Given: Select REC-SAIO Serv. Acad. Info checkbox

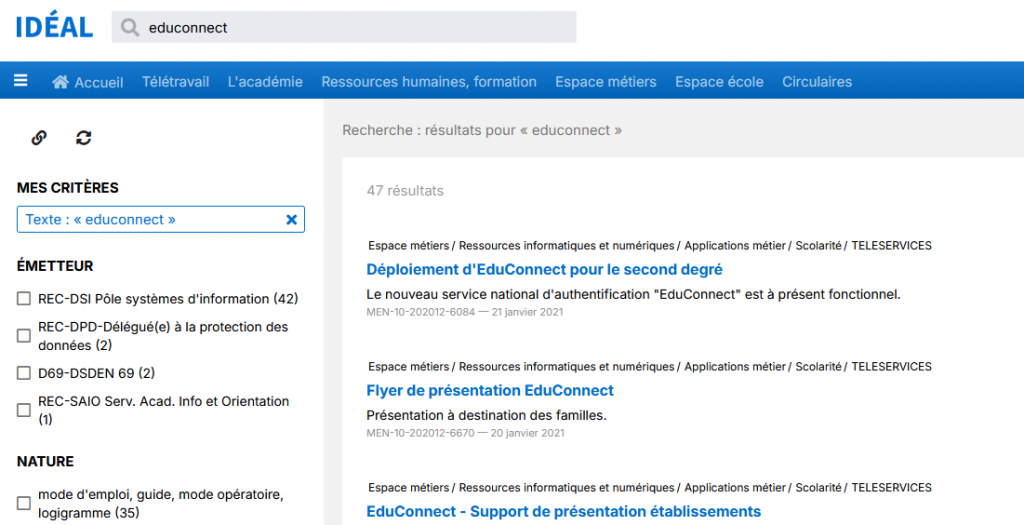Looking at the screenshot, I should click(x=24, y=410).
